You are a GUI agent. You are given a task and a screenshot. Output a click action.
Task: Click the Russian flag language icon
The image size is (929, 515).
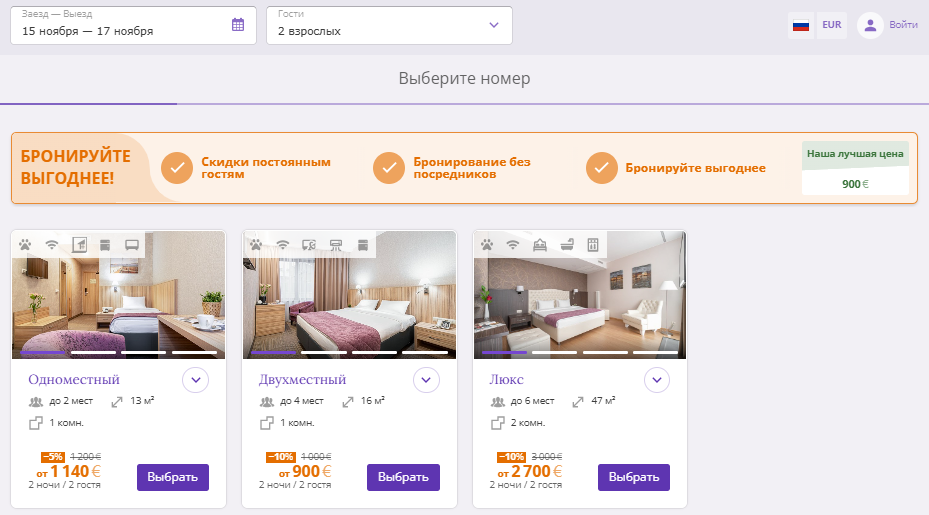point(801,25)
